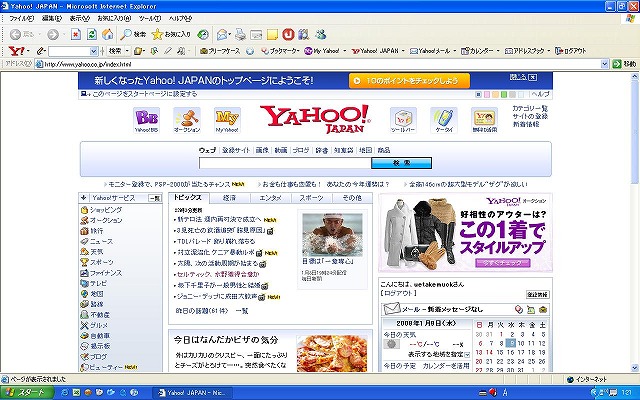
Task: Click the Y! logo in Yahoo toolbar
Action: (x=16, y=51)
